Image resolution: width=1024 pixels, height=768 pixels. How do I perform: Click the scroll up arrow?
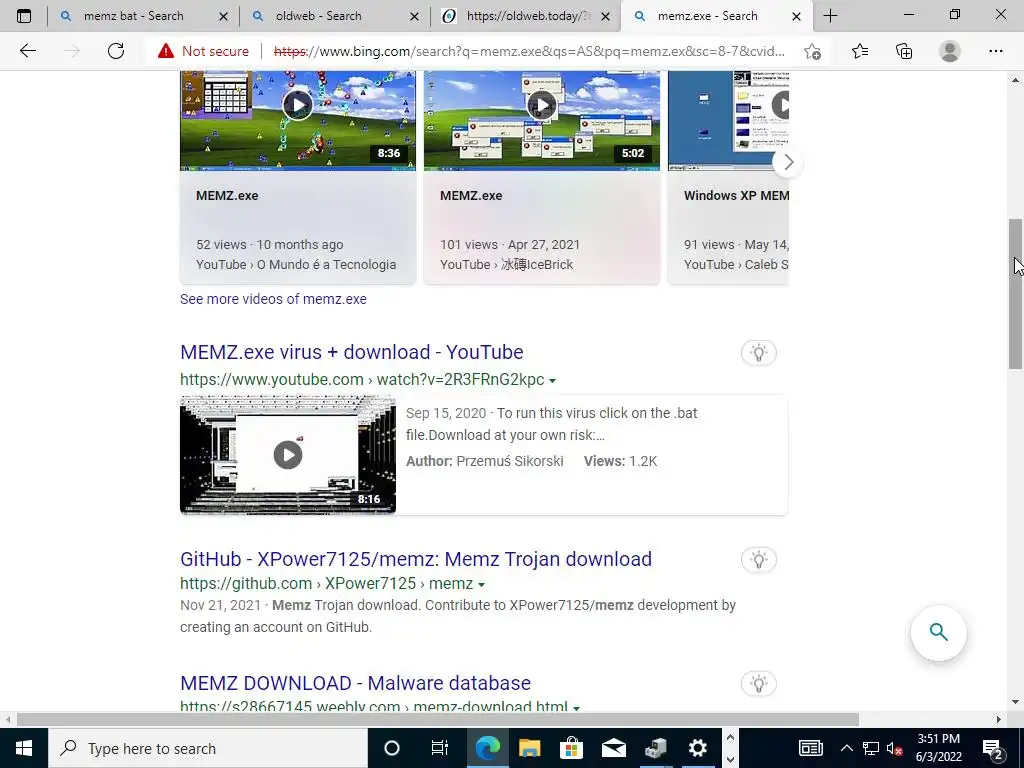(x=1016, y=80)
